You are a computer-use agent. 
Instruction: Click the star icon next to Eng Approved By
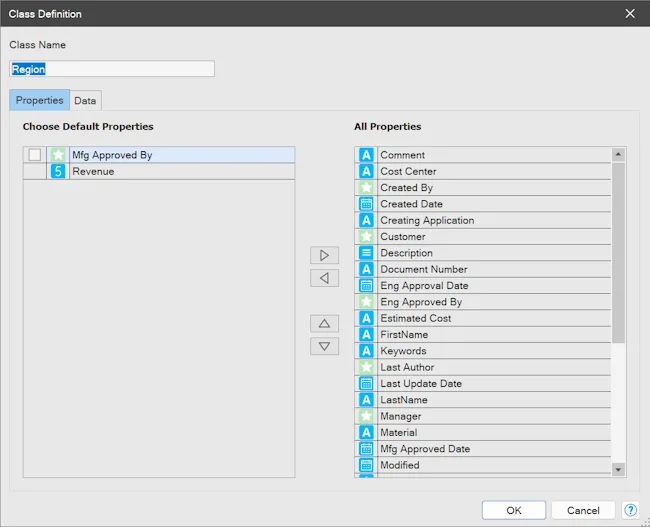(x=366, y=302)
